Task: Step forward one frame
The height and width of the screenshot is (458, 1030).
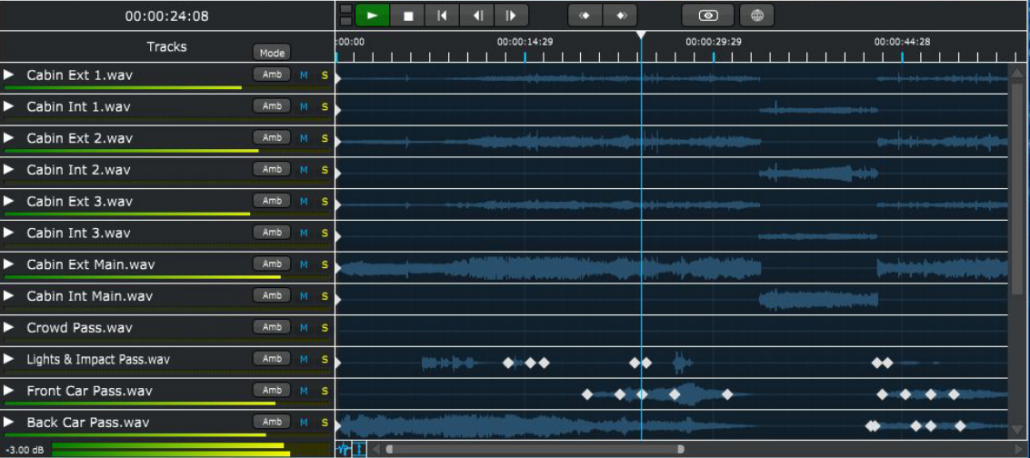Action: (510, 15)
